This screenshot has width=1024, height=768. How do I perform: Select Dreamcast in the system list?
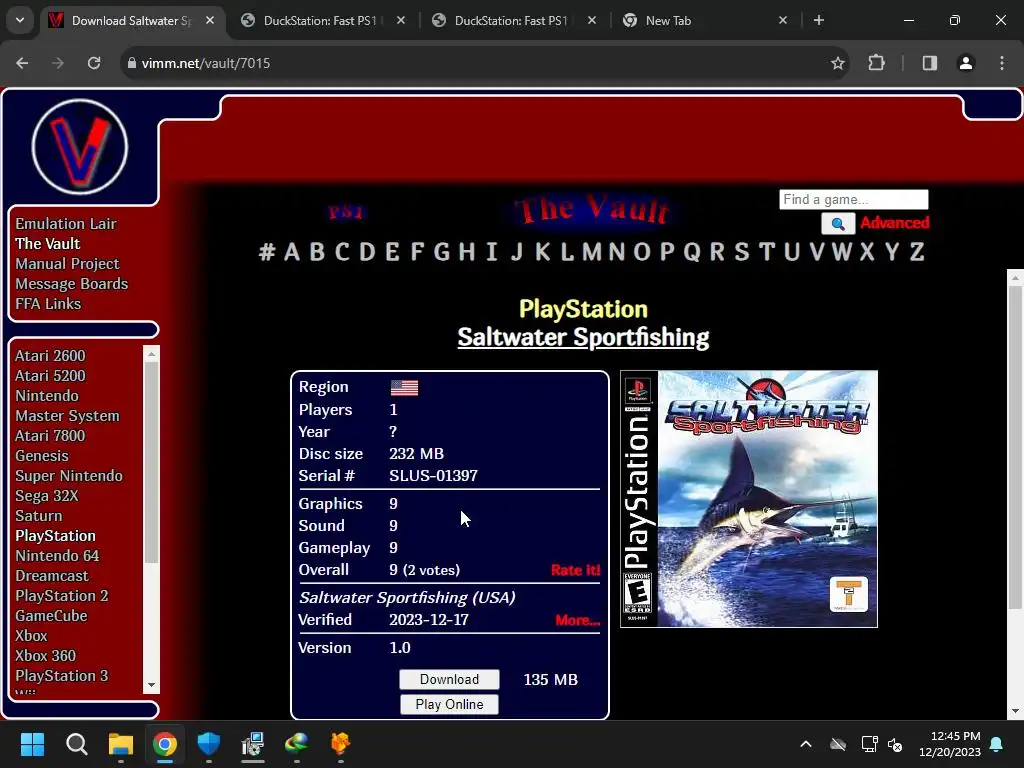click(52, 576)
